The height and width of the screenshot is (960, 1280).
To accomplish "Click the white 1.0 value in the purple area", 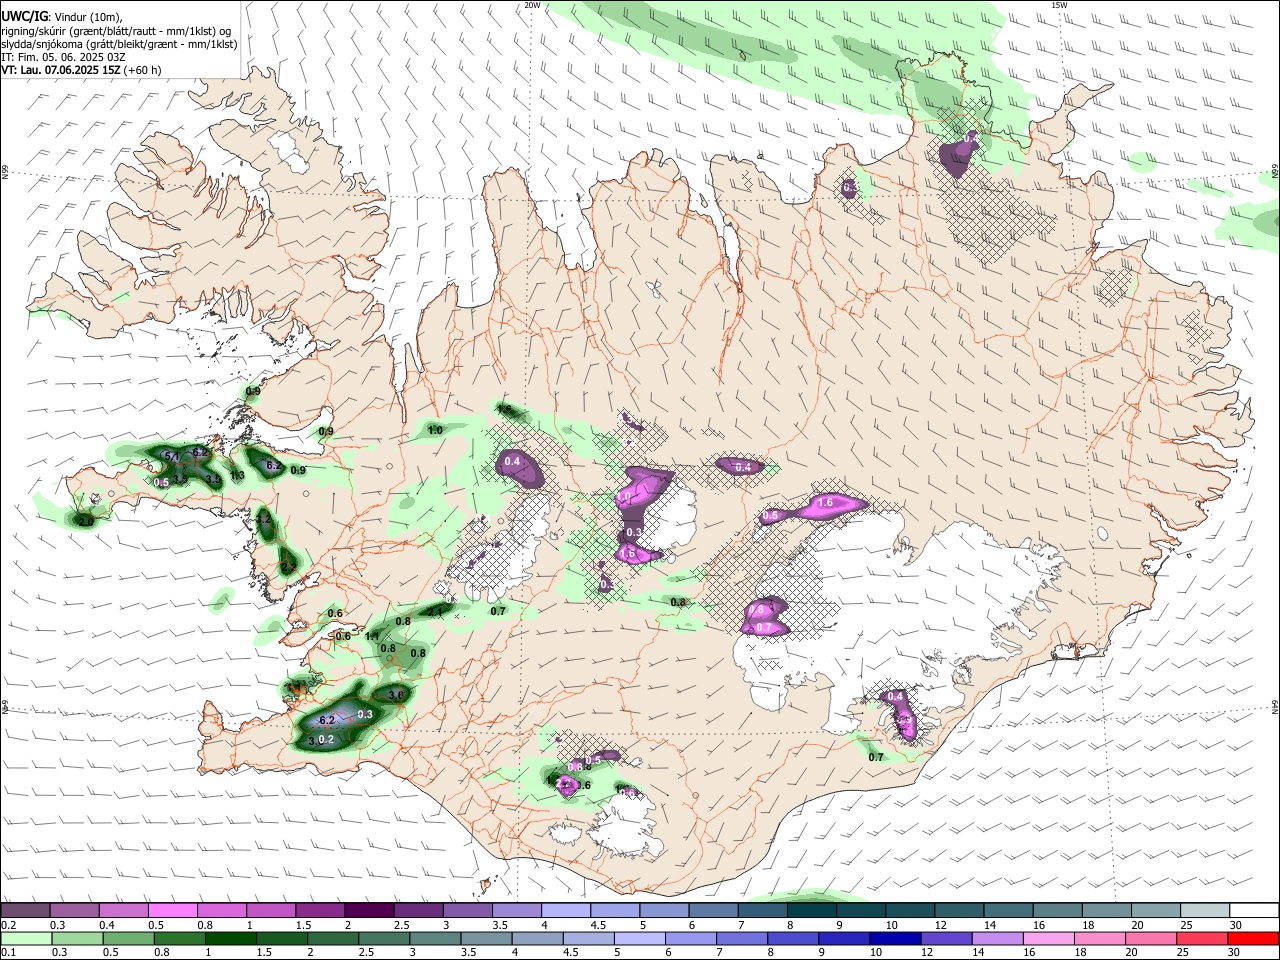I will click(x=625, y=496).
